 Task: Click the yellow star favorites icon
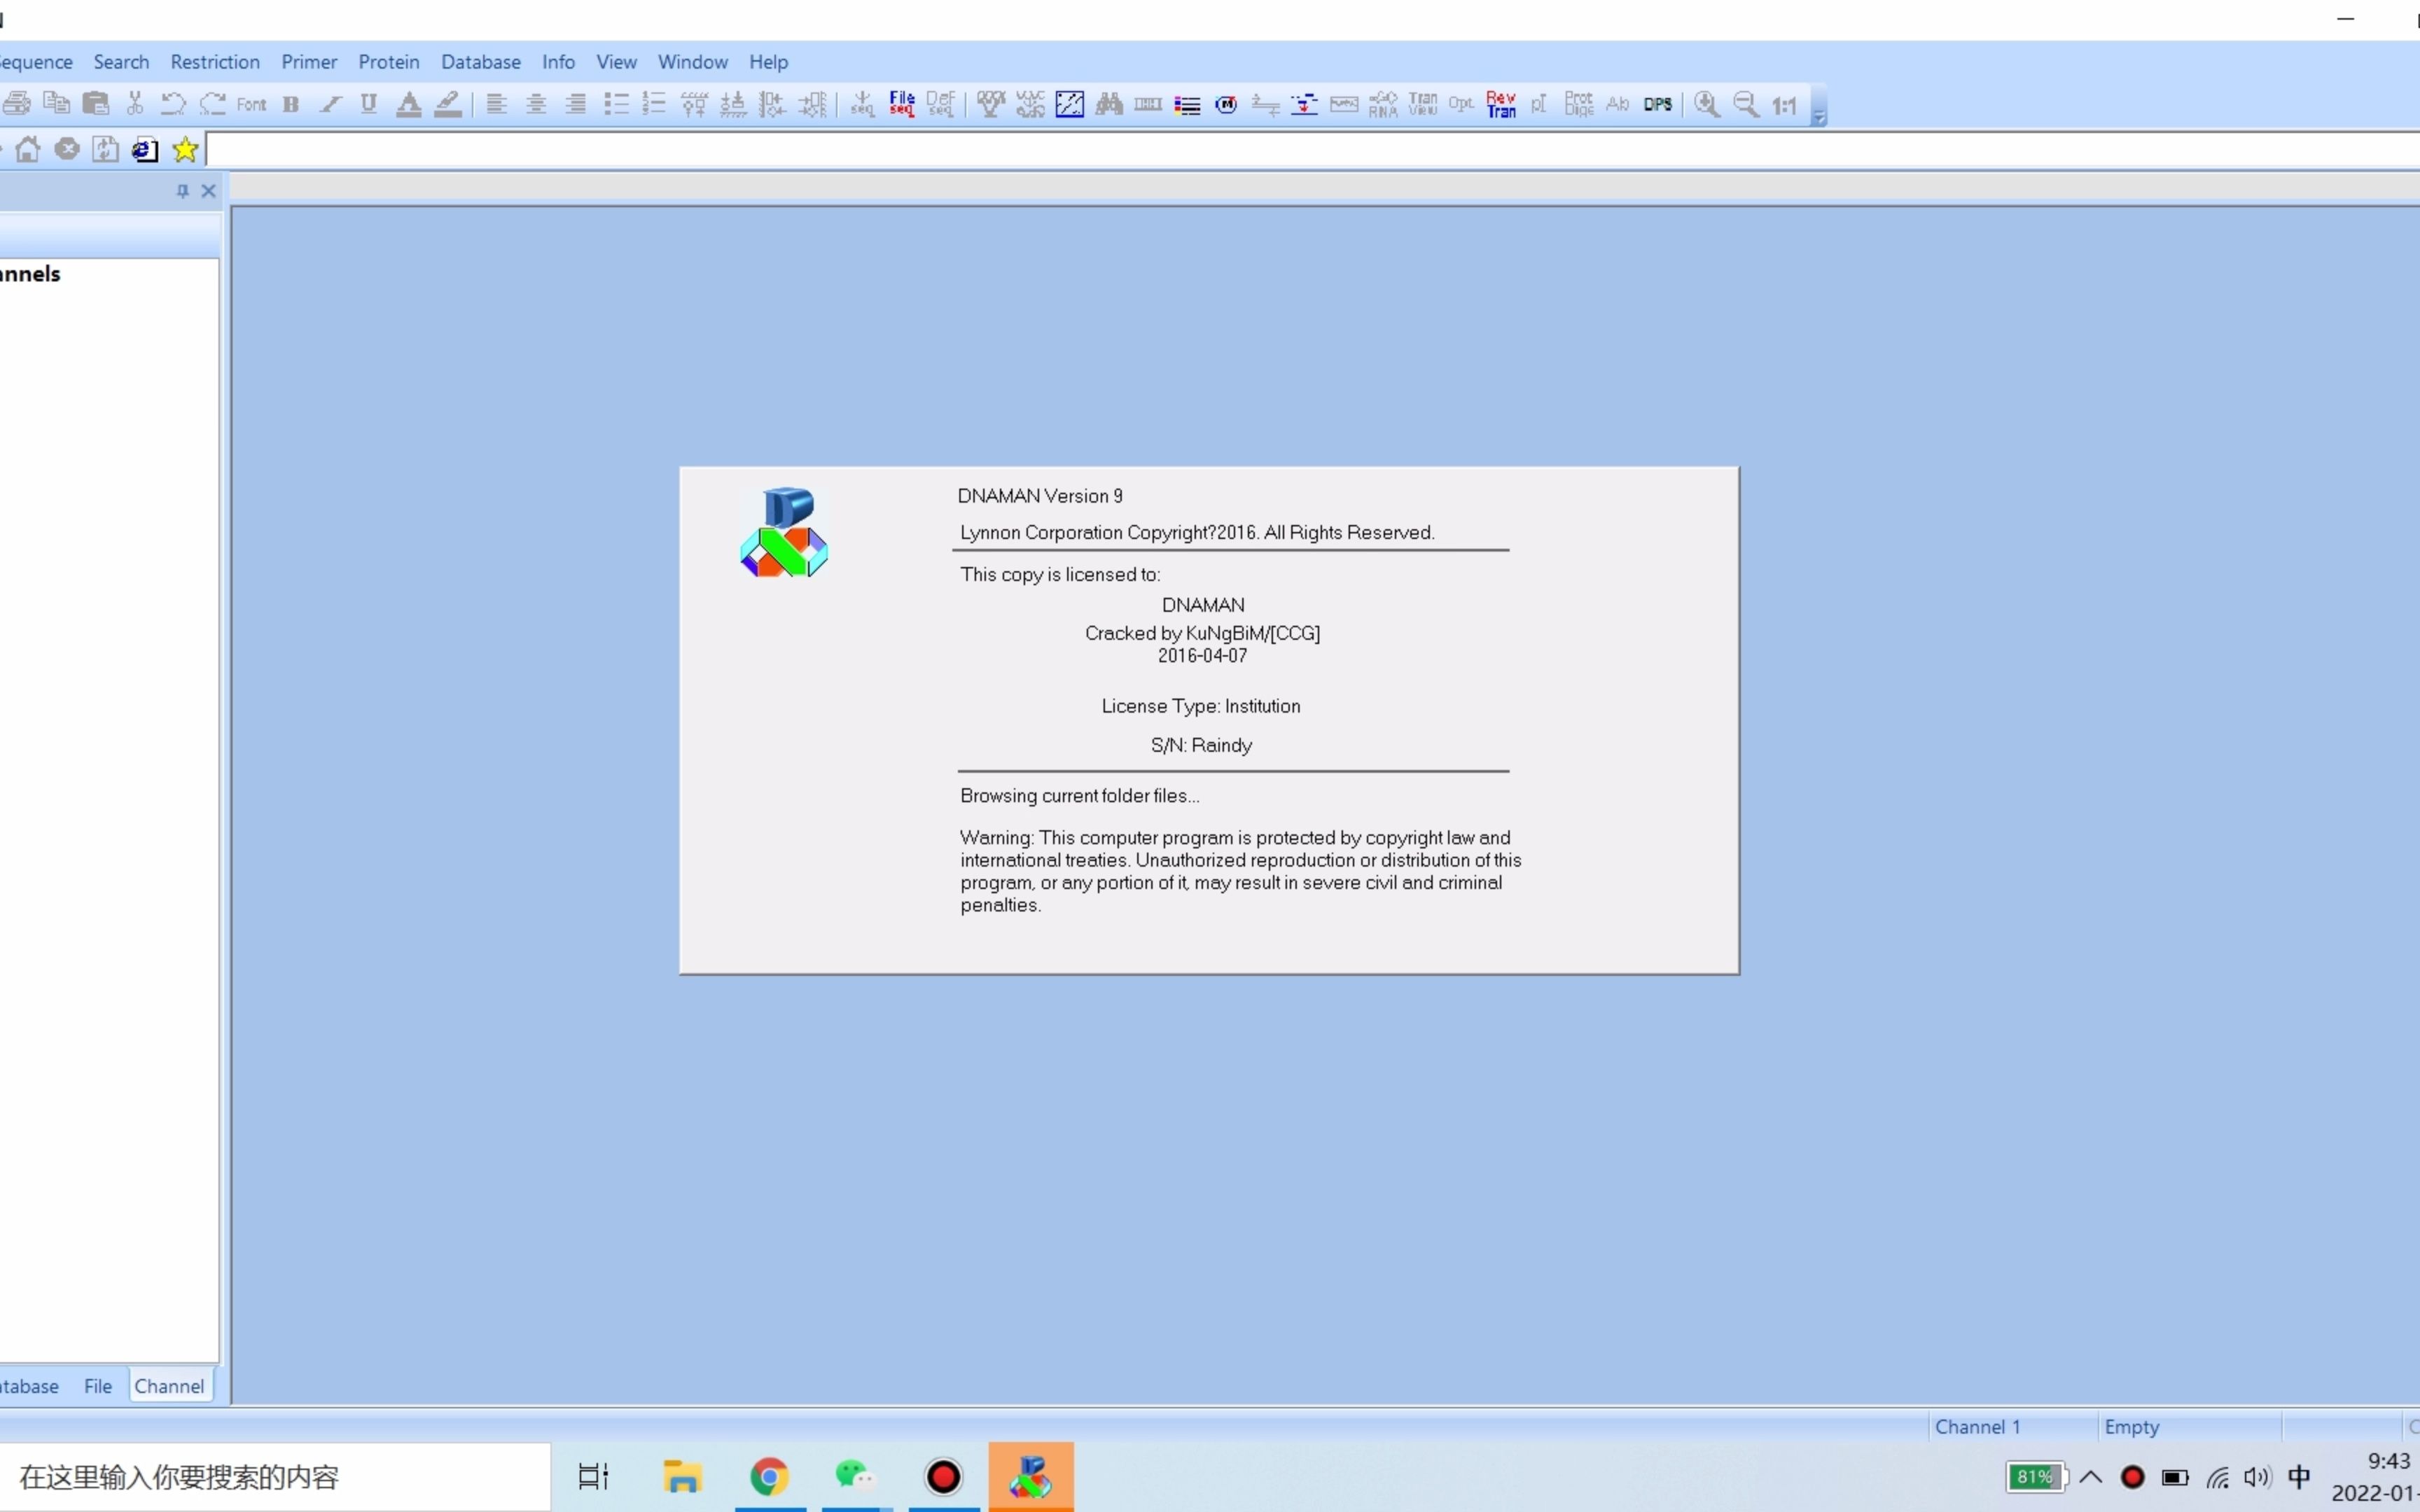tap(185, 150)
